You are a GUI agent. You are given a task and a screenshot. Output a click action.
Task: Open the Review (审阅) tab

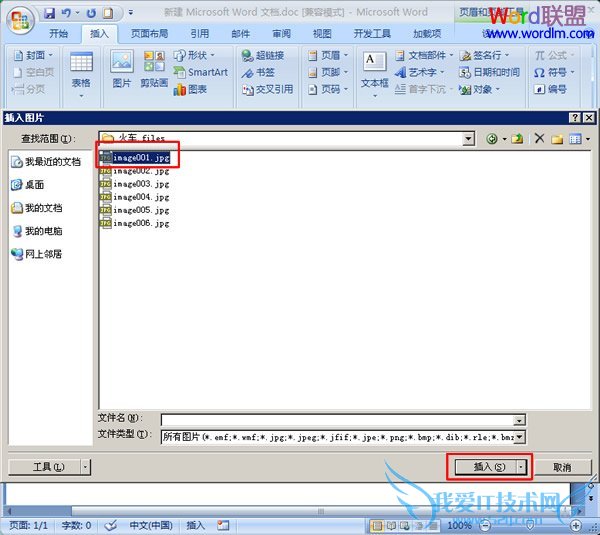coord(281,34)
